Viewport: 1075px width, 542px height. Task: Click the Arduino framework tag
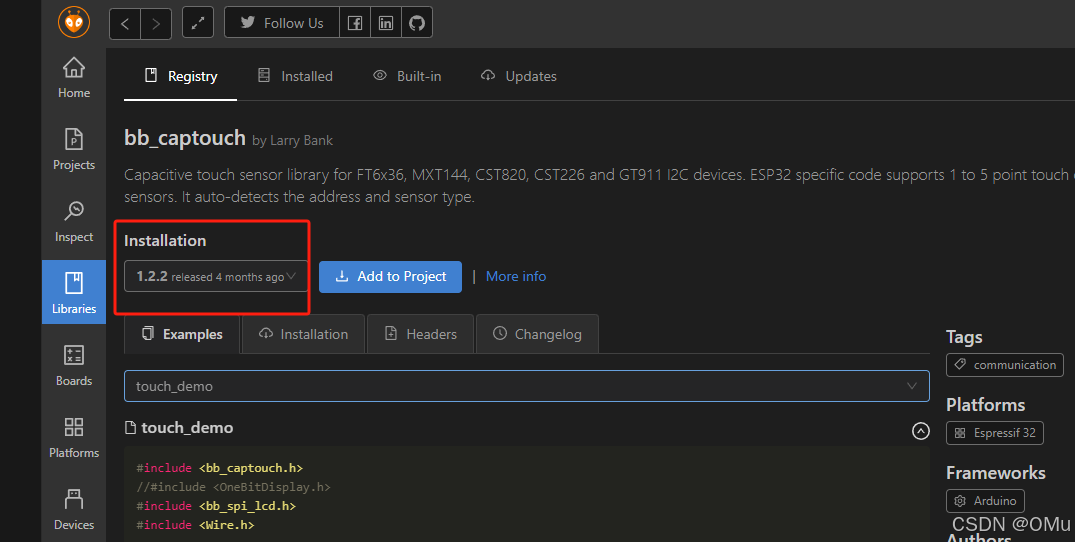(985, 501)
